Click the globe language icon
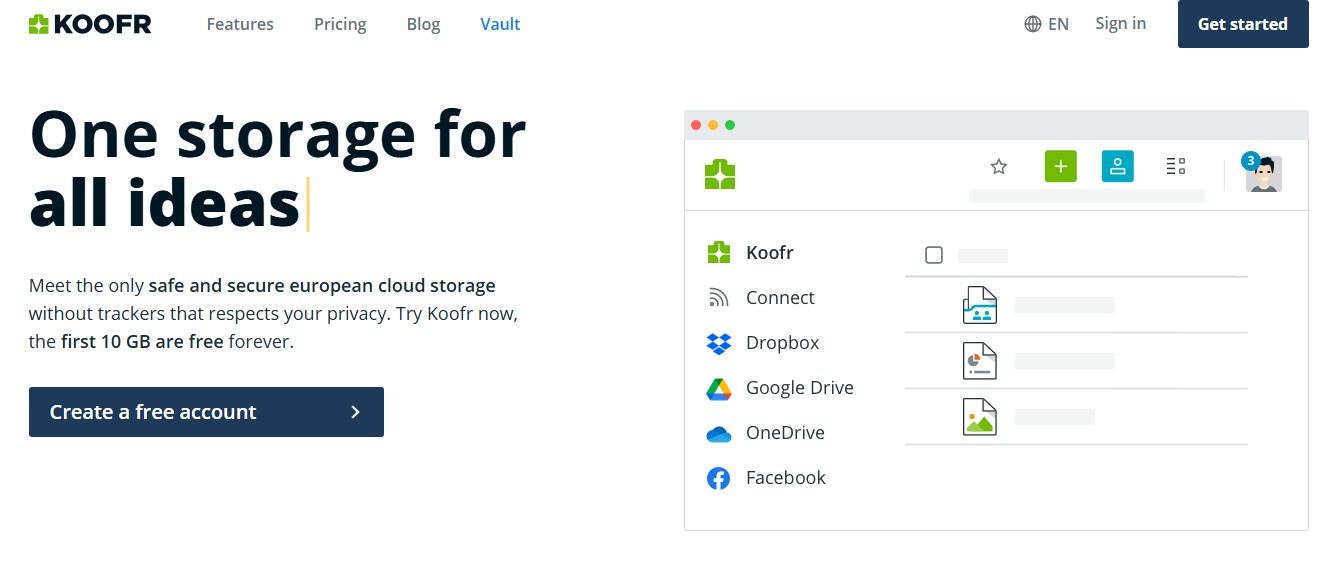The image size is (1325, 562). click(x=1033, y=24)
